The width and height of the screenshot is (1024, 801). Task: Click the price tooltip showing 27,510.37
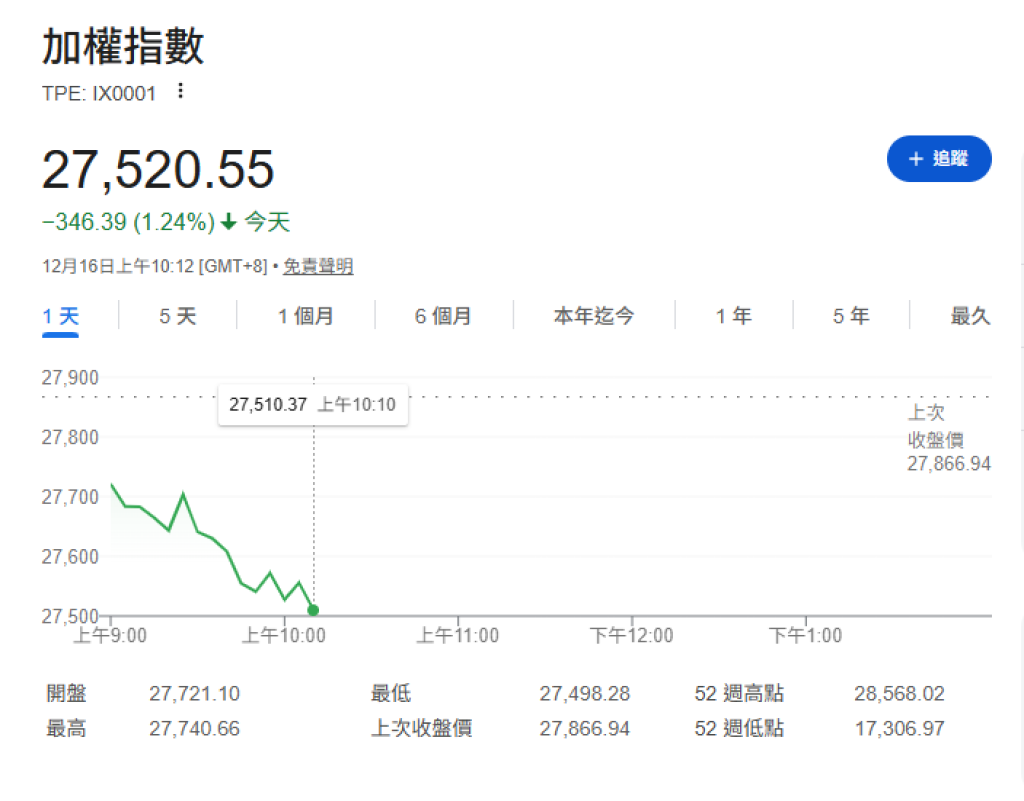(x=313, y=404)
